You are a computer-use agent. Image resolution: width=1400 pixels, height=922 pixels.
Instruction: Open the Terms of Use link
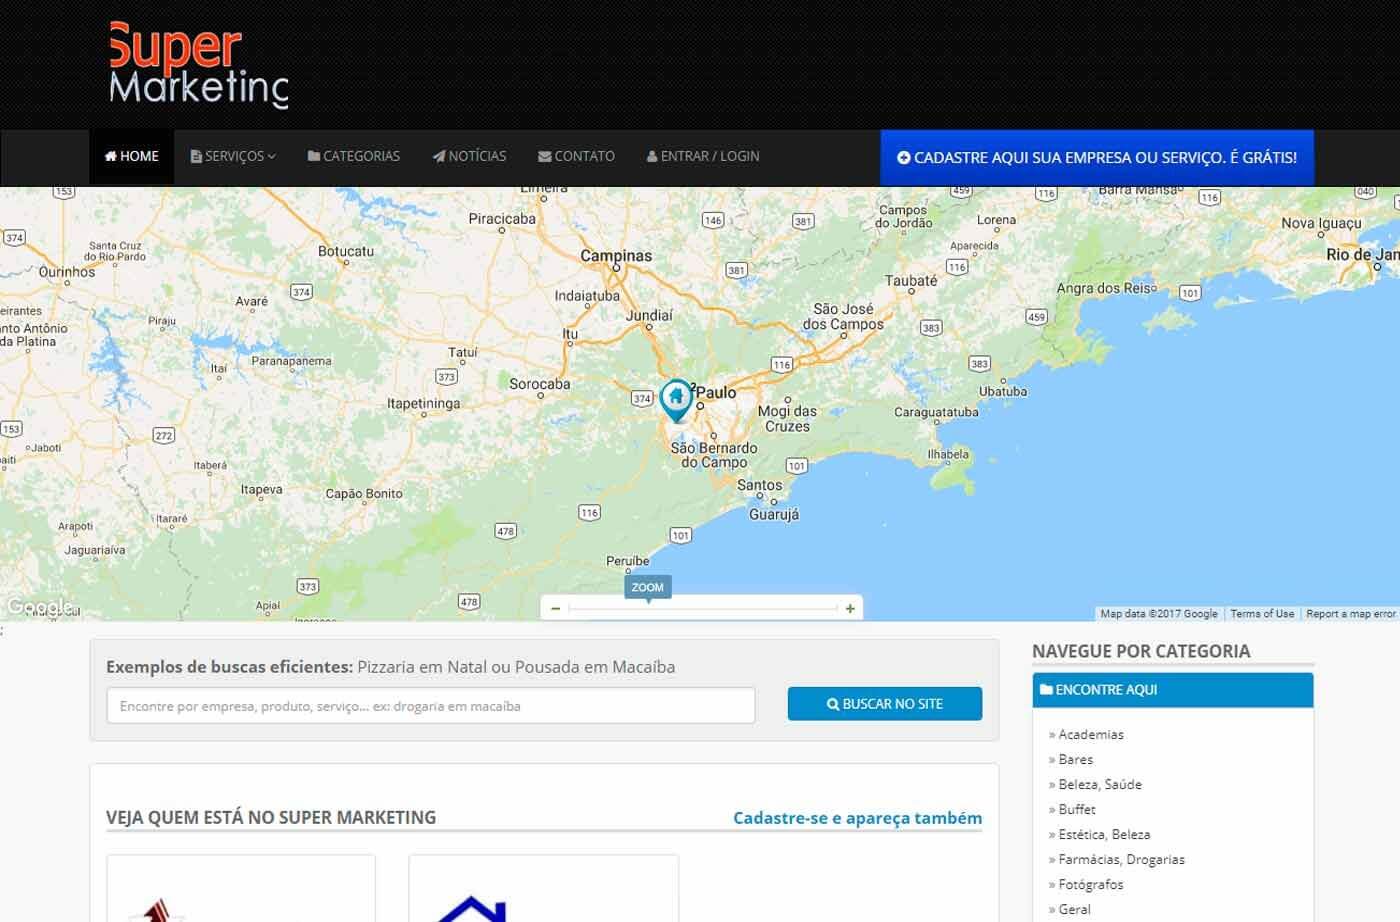[x=1262, y=614]
